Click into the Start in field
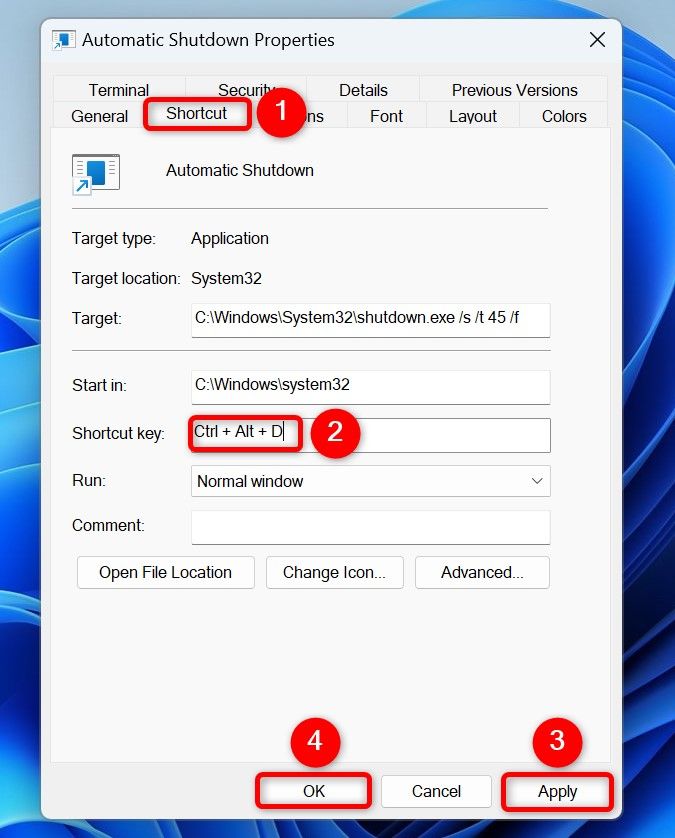675x838 pixels. click(x=370, y=386)
